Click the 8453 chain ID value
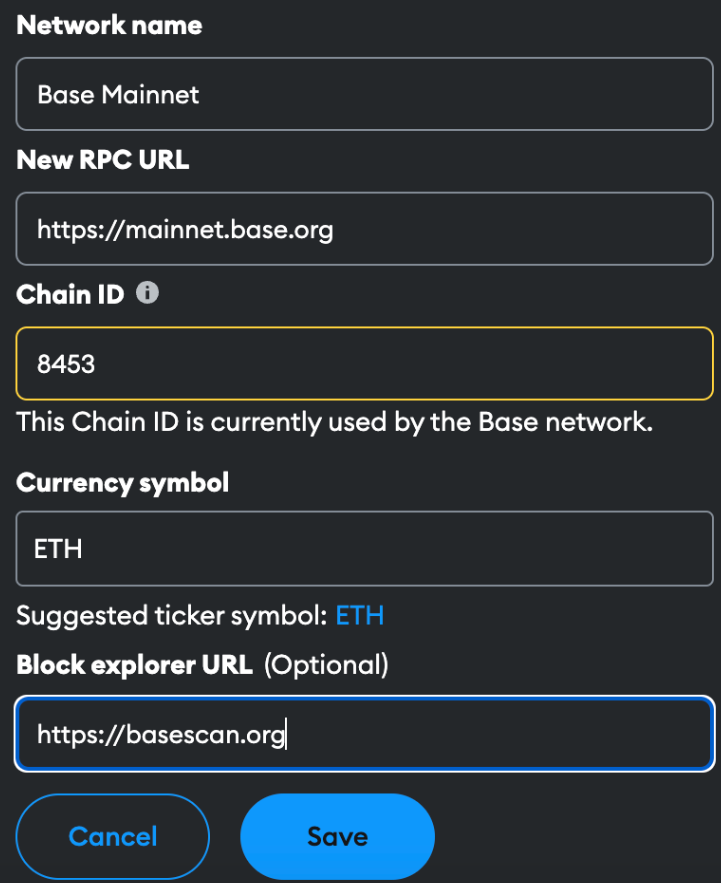Image resolution: width=721 pixels, height=883 pixels. (66, 363)
